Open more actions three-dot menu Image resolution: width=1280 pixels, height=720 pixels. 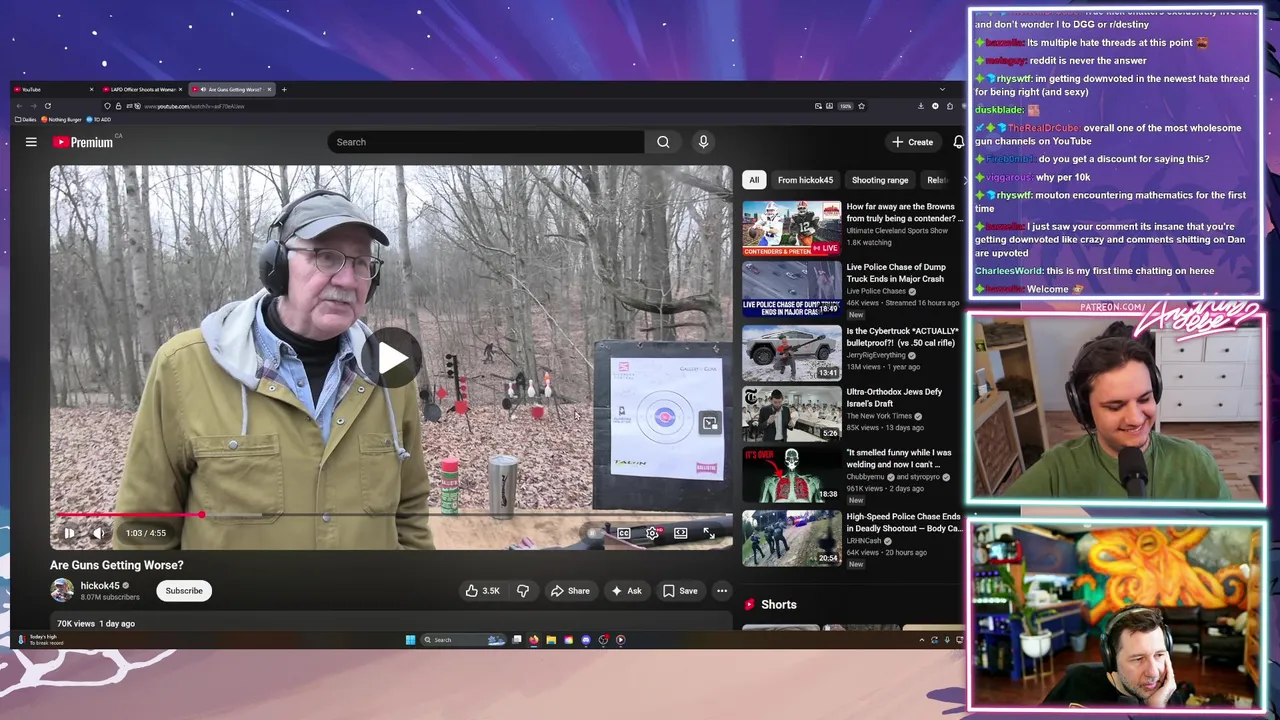click(722, 591)
